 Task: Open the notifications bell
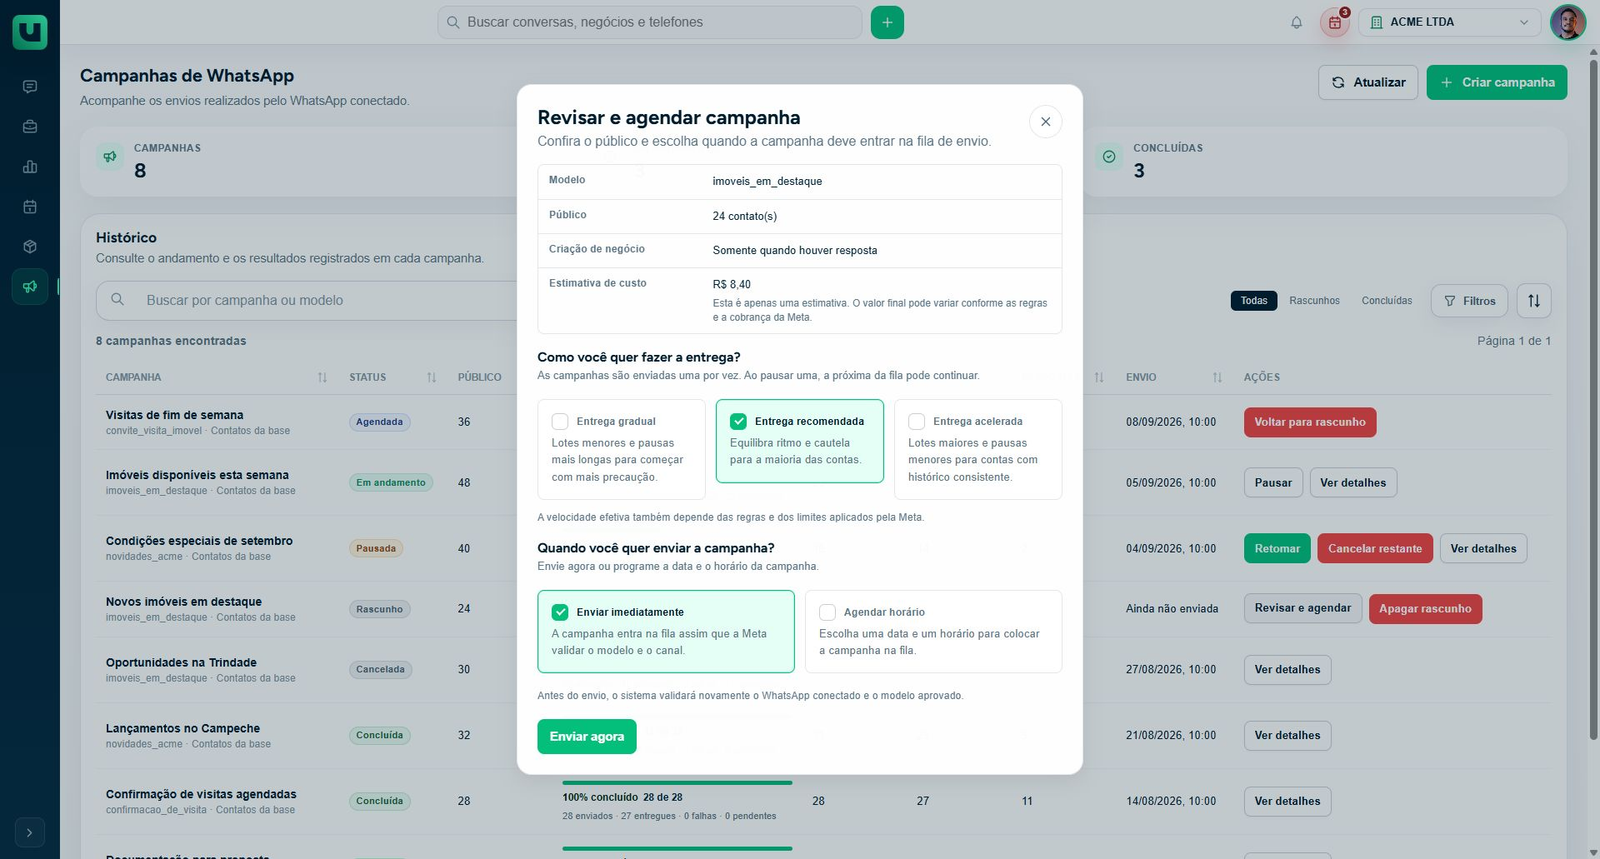(1296, 22)
